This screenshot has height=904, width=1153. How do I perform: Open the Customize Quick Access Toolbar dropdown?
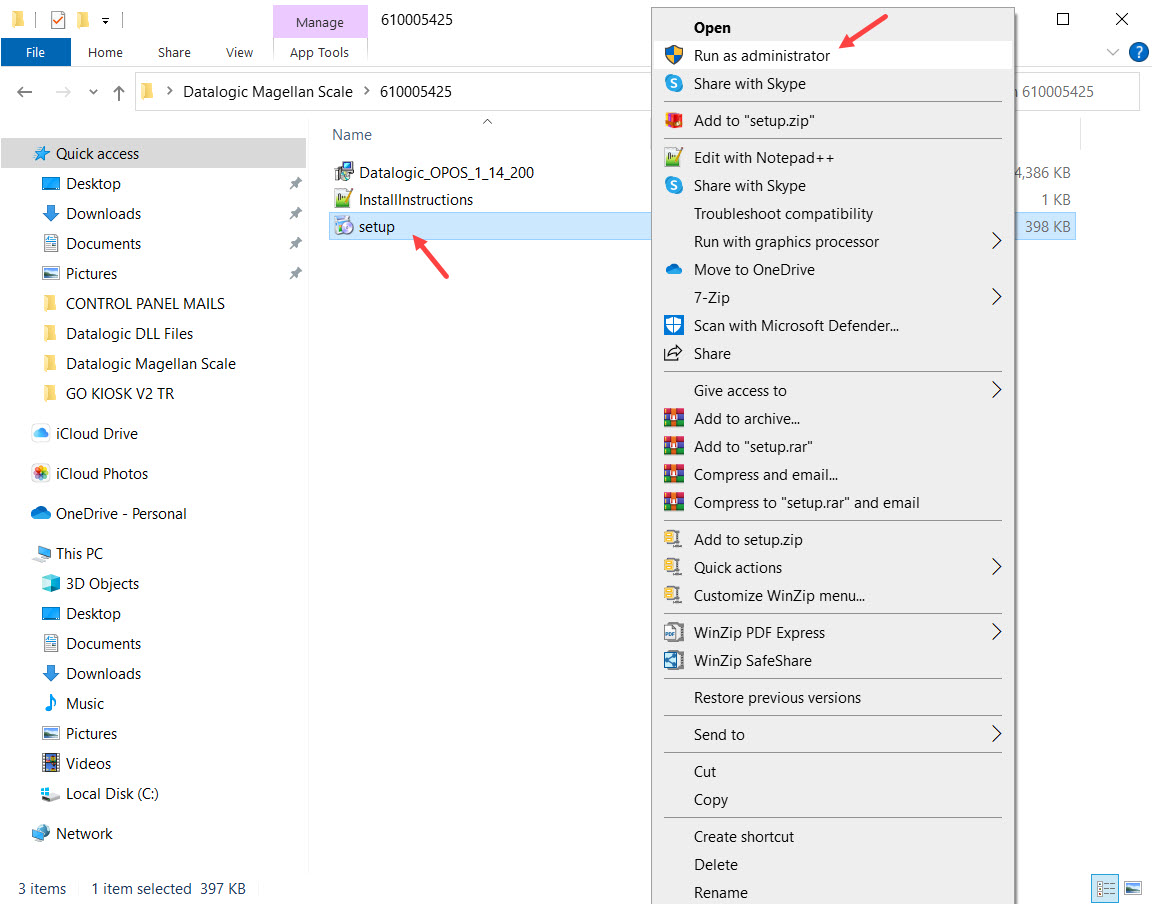pyautogui.click(x=106, y=21)
